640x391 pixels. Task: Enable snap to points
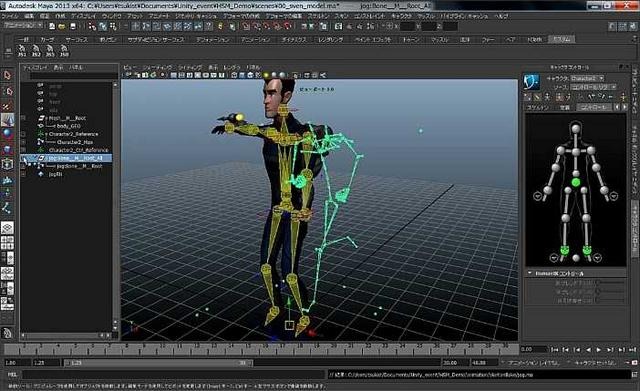point(267,26)
